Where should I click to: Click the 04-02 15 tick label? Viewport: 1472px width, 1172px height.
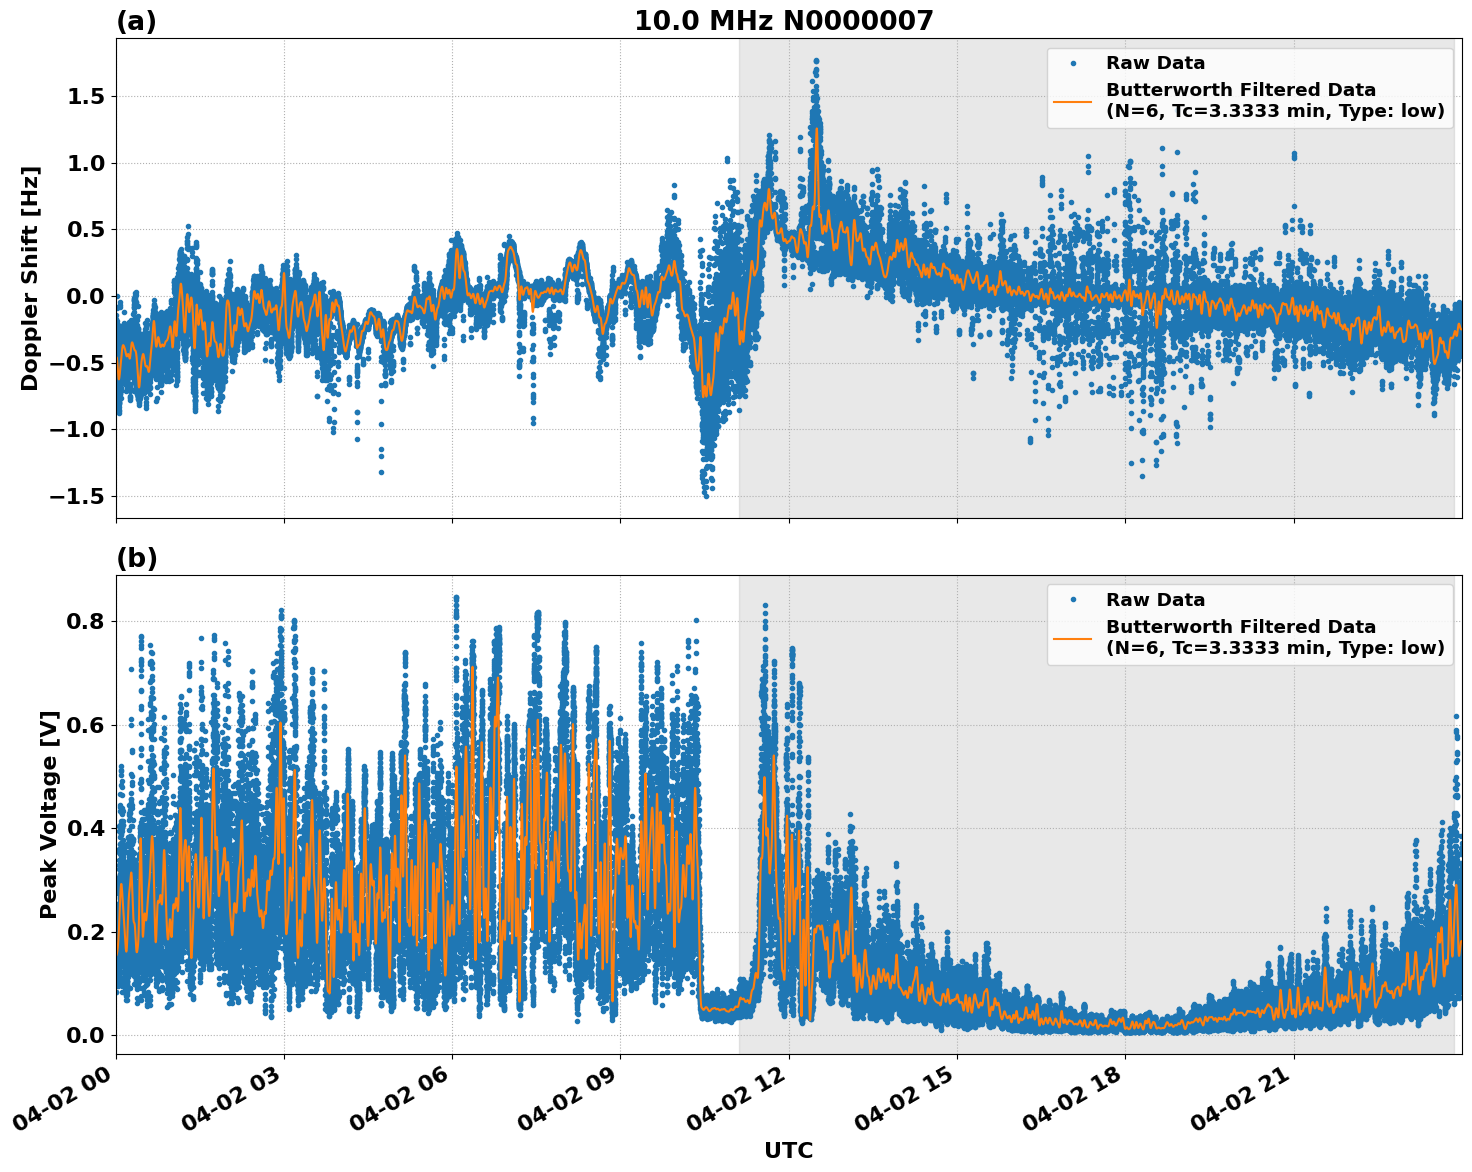pos(905,1095)
